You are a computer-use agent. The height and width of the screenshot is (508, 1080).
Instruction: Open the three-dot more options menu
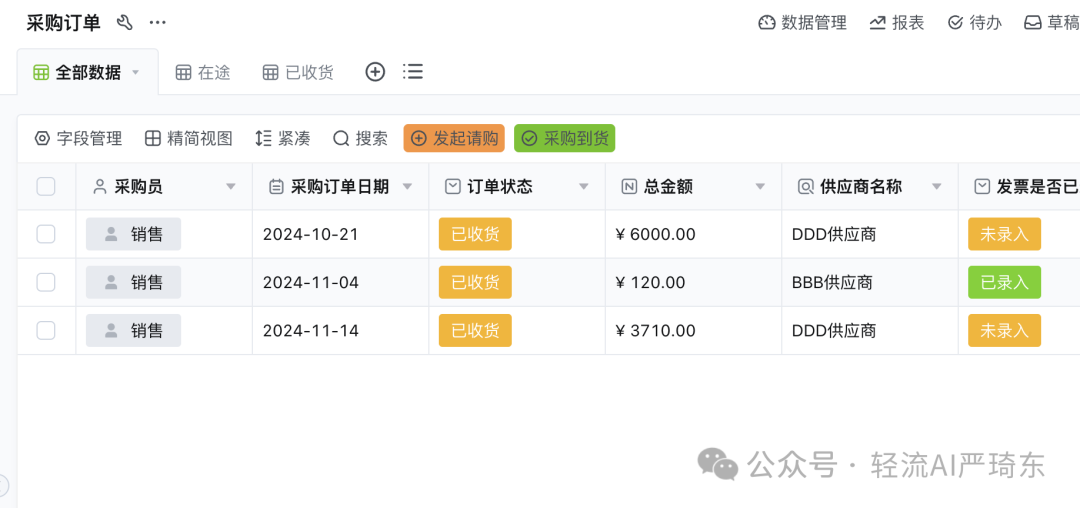point(158,23)
